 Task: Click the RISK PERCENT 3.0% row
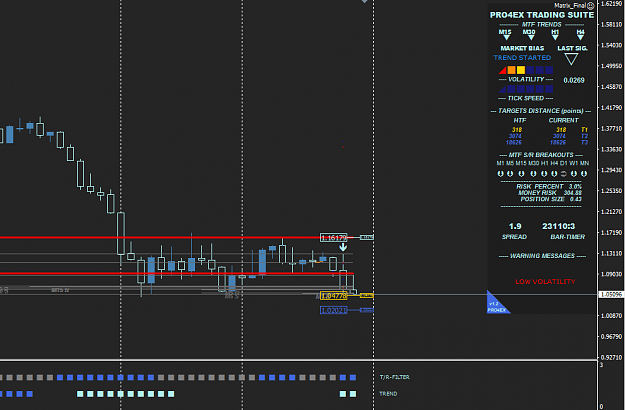[x=549, y=186]
